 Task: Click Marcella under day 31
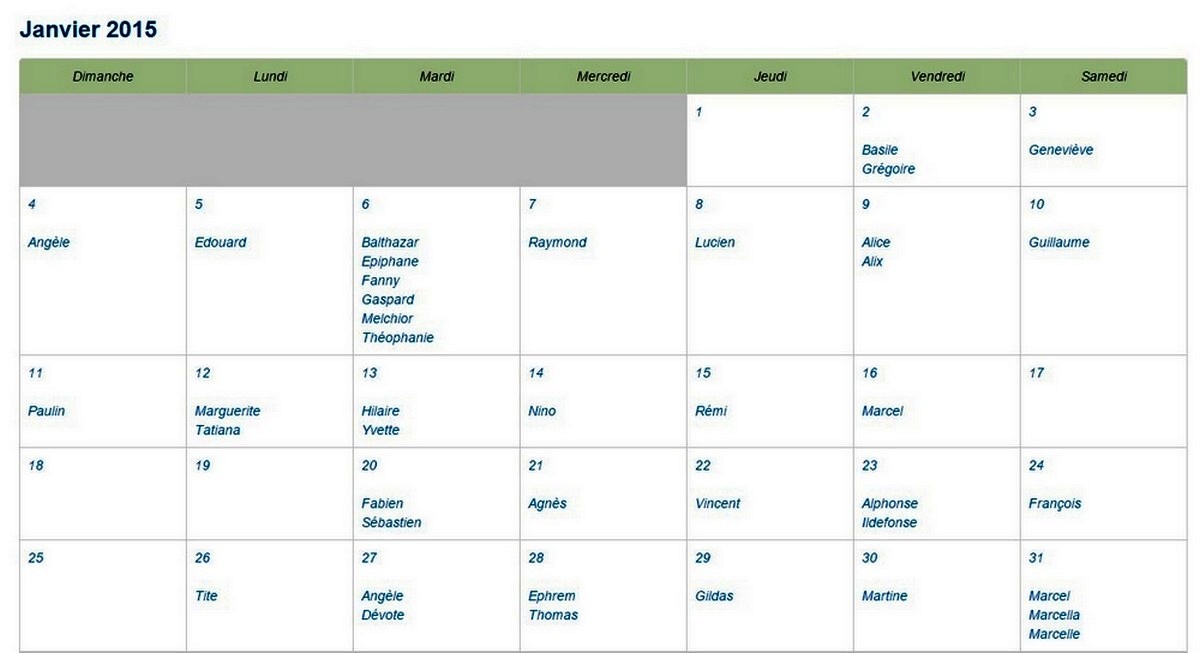click(1054, 615)
